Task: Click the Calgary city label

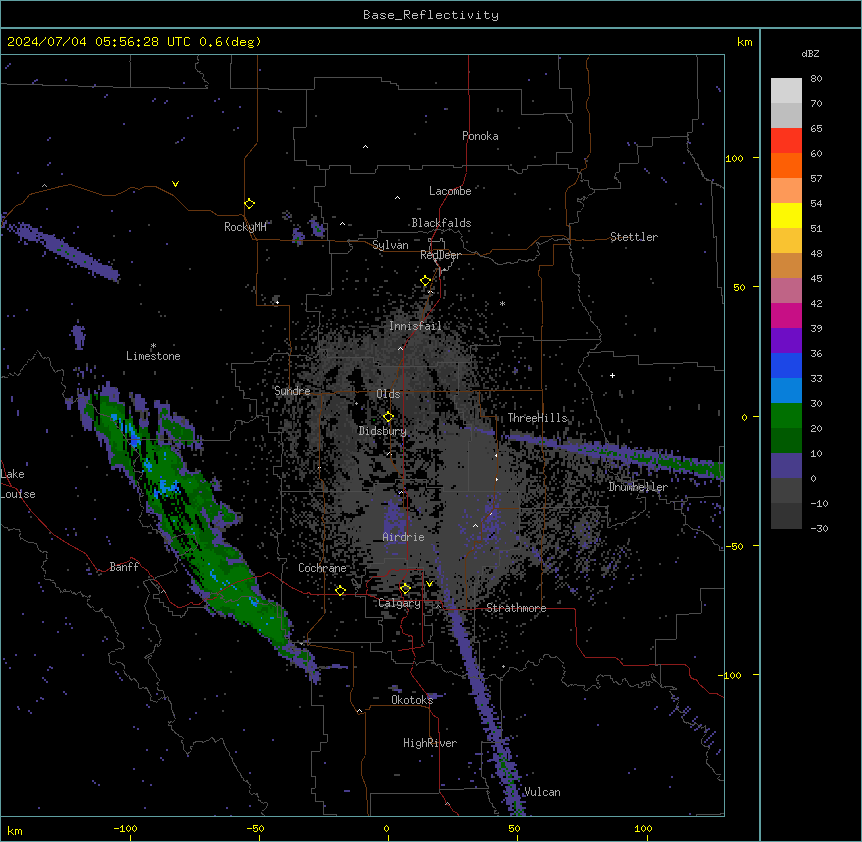Action: click(x=400, y=603)
